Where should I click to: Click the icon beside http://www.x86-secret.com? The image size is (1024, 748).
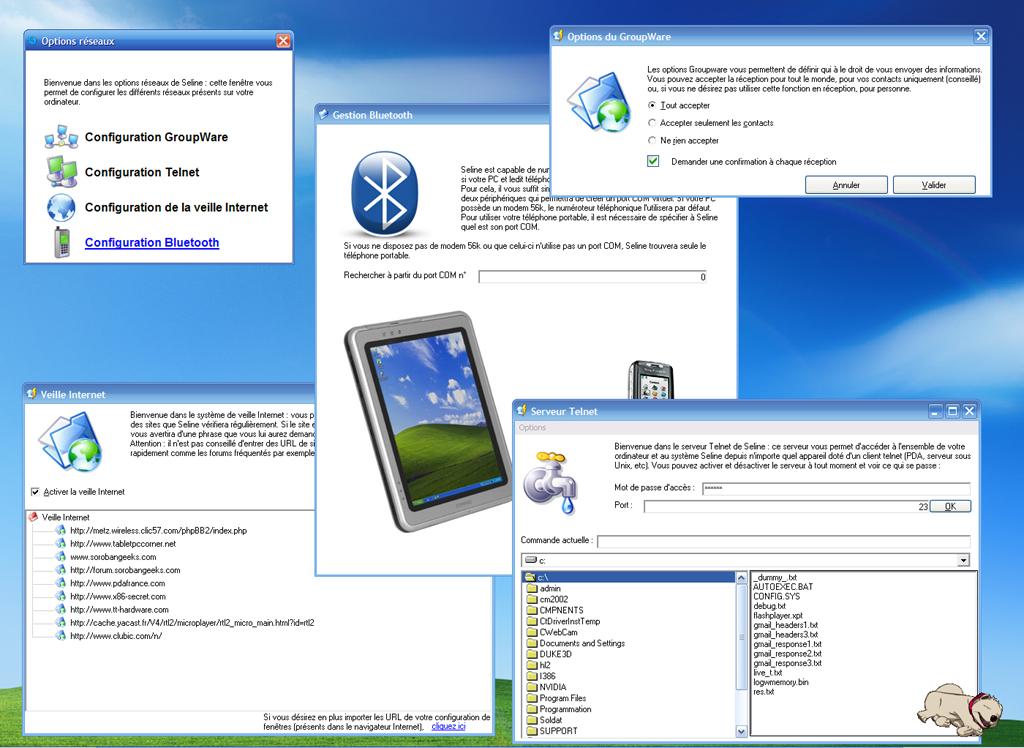tap(61, 596)
